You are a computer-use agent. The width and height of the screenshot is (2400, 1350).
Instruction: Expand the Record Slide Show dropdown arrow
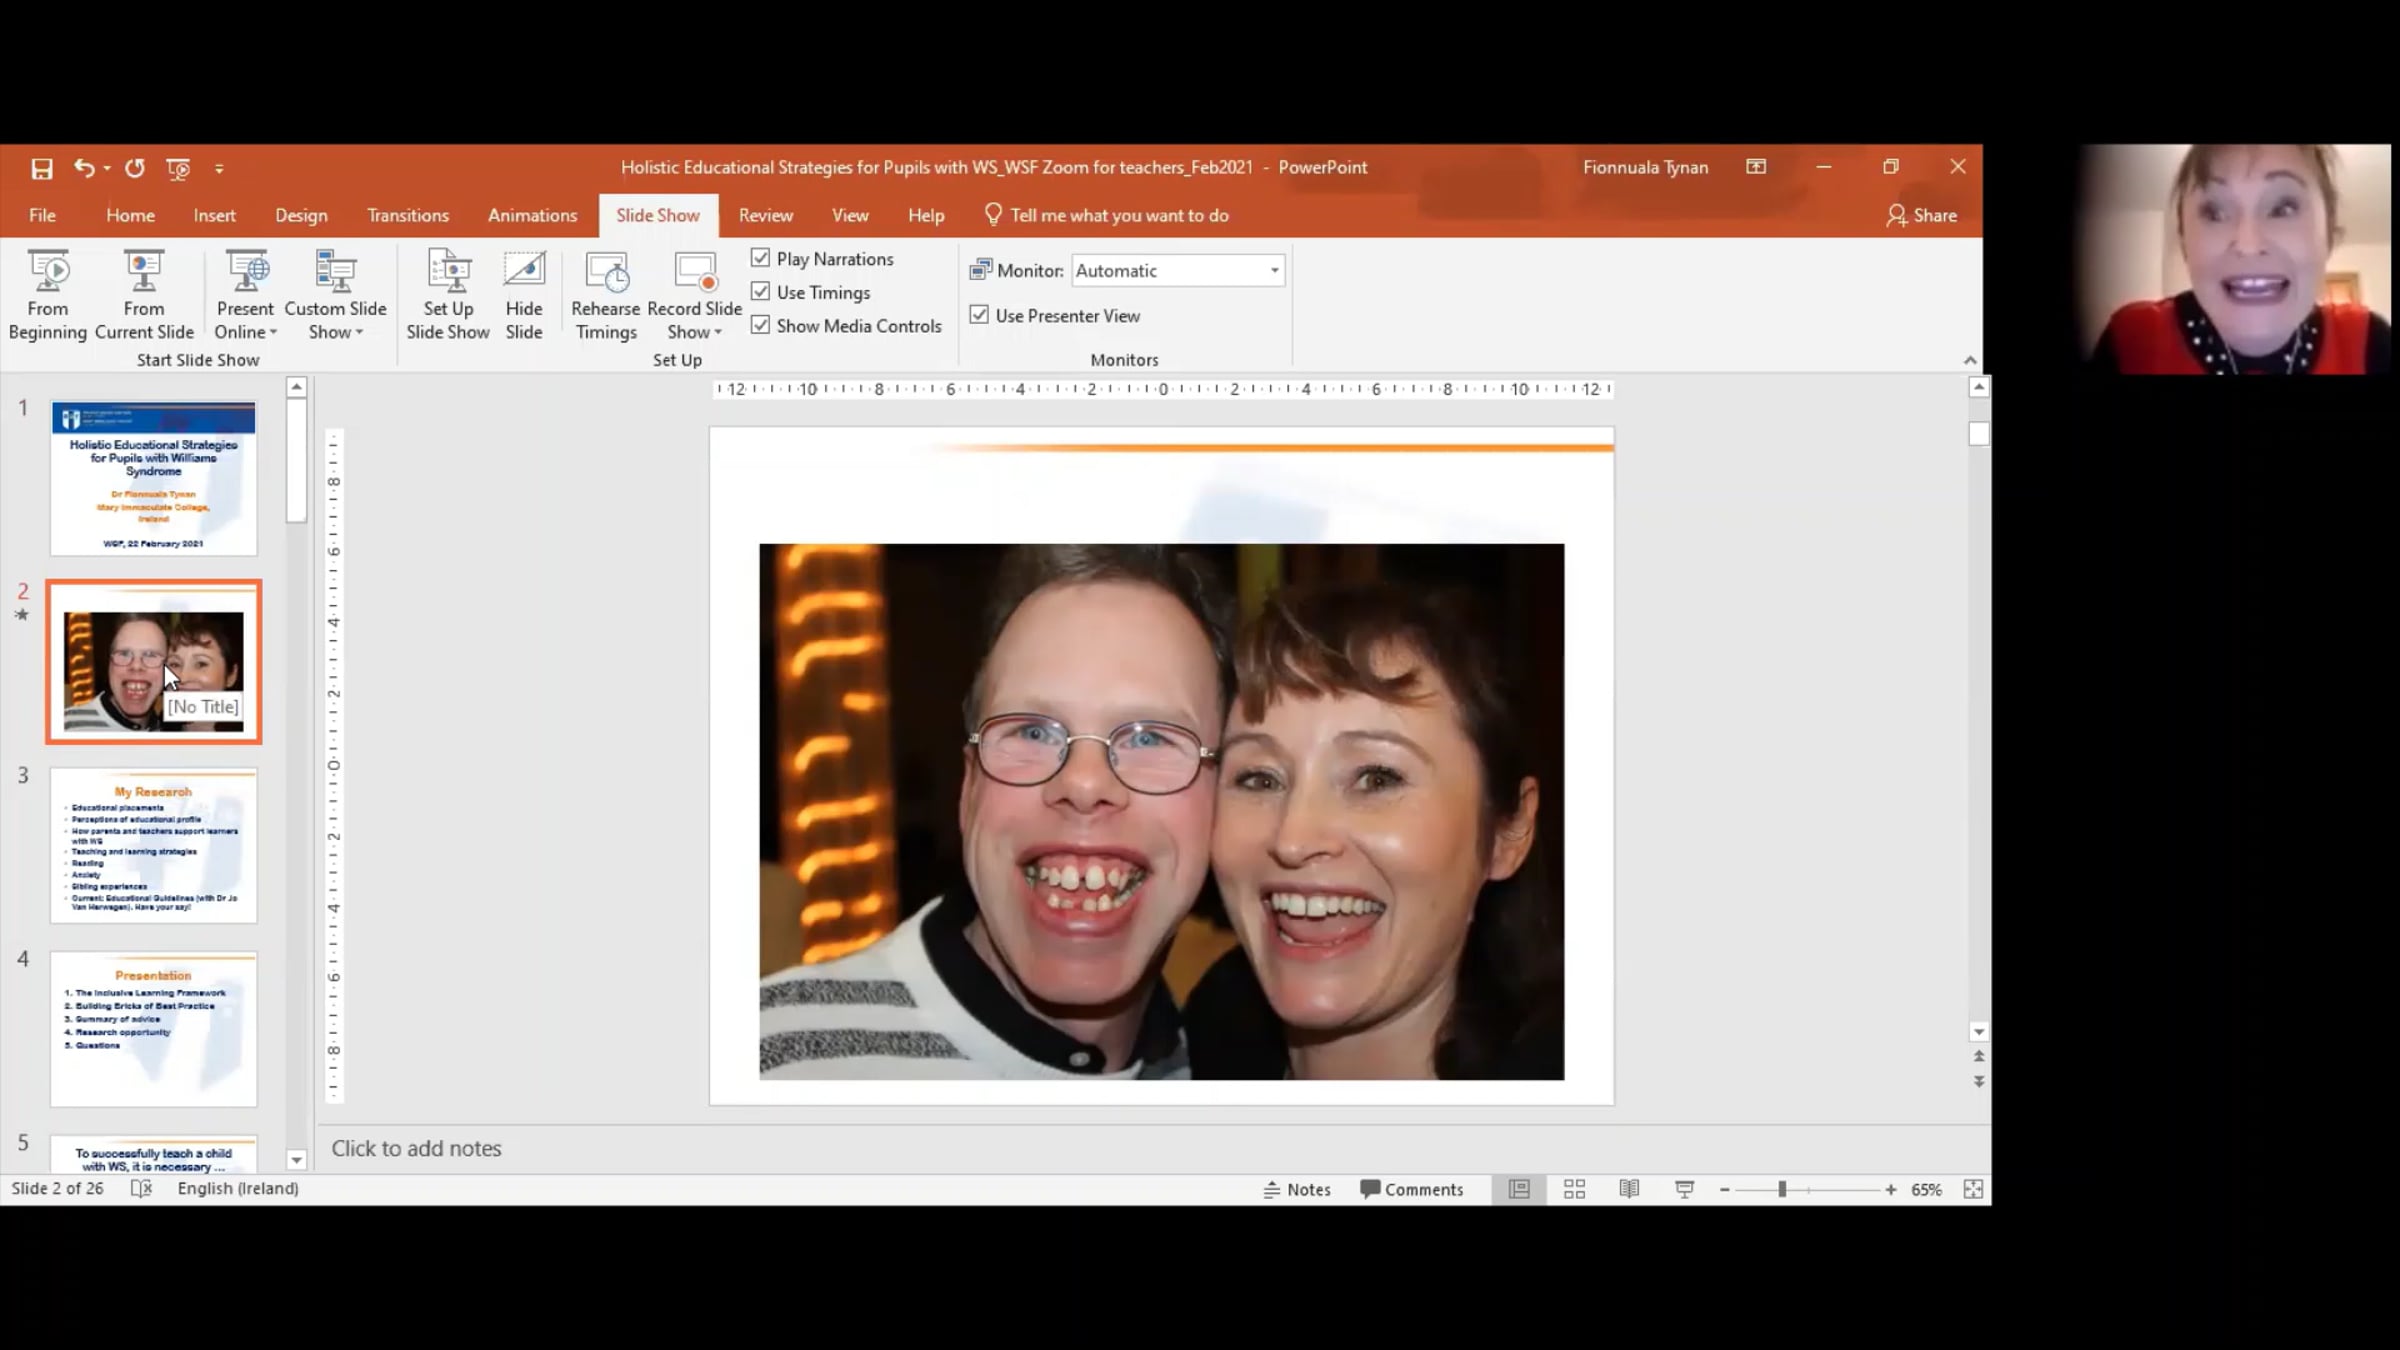pos(718,332)
